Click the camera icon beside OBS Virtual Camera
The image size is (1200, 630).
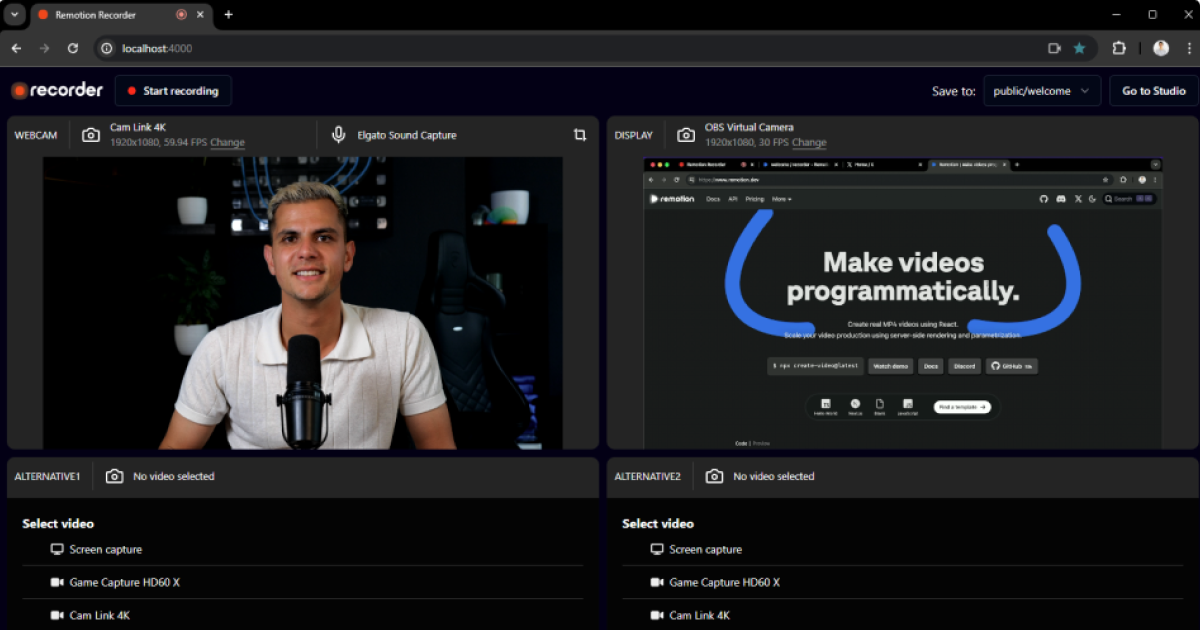pyautogui.click(x=686, y=135)
